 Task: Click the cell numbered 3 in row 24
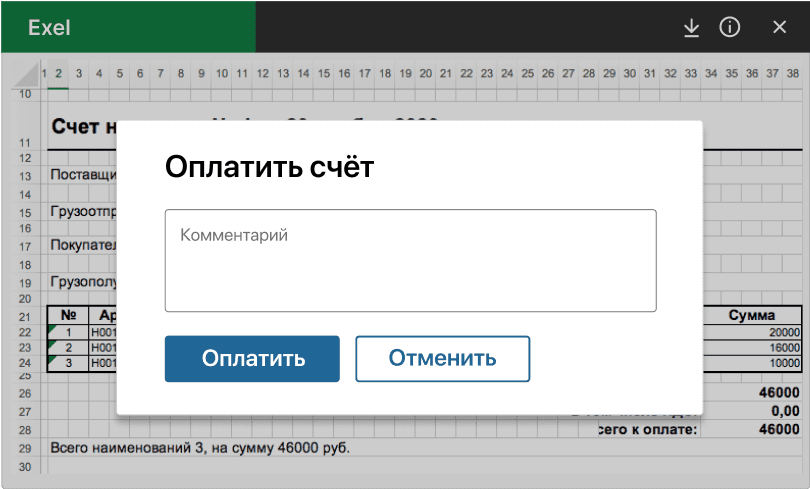pyautogui.click(x=69, y=363)
